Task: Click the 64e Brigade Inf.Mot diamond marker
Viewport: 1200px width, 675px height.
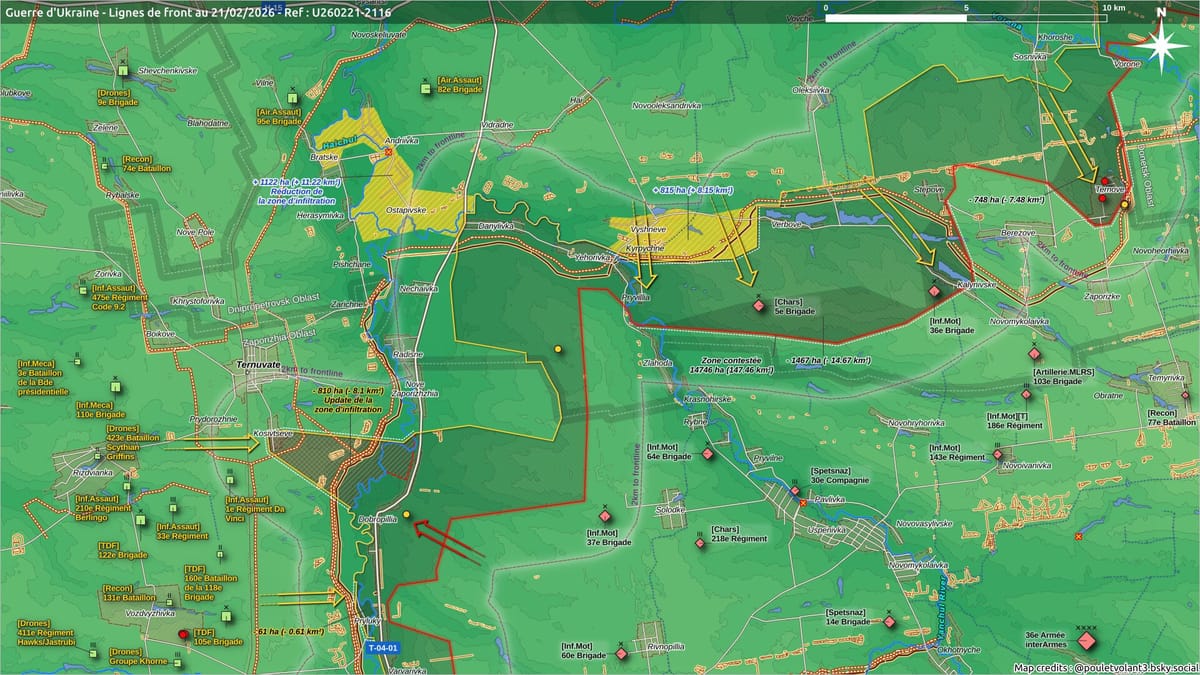Action: [x=708, y=454]
